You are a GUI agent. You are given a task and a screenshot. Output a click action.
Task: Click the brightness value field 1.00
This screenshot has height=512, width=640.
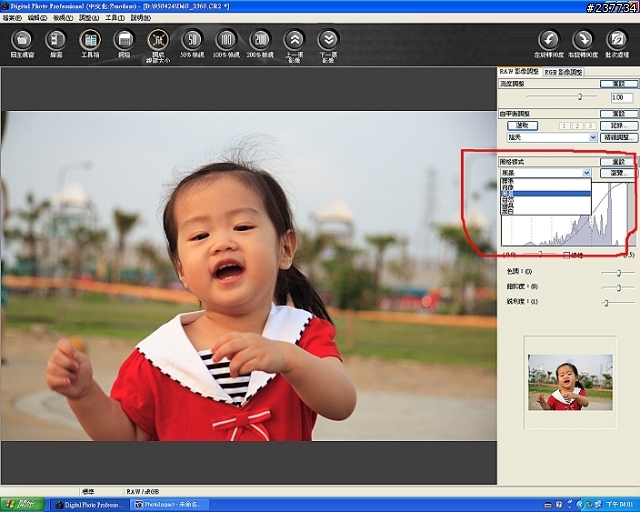(622, 98)
